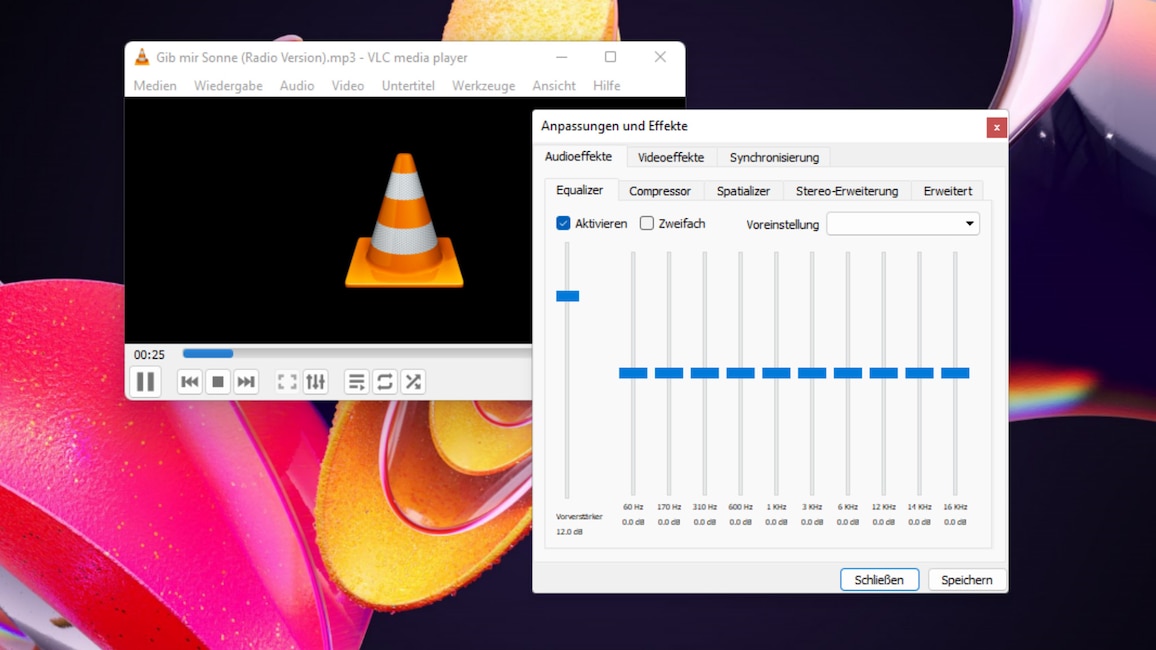Click the 14 KHz band slider handle
Image resolution: width=1156 pixels, height=650 pixels.
(x=919, y=373)
